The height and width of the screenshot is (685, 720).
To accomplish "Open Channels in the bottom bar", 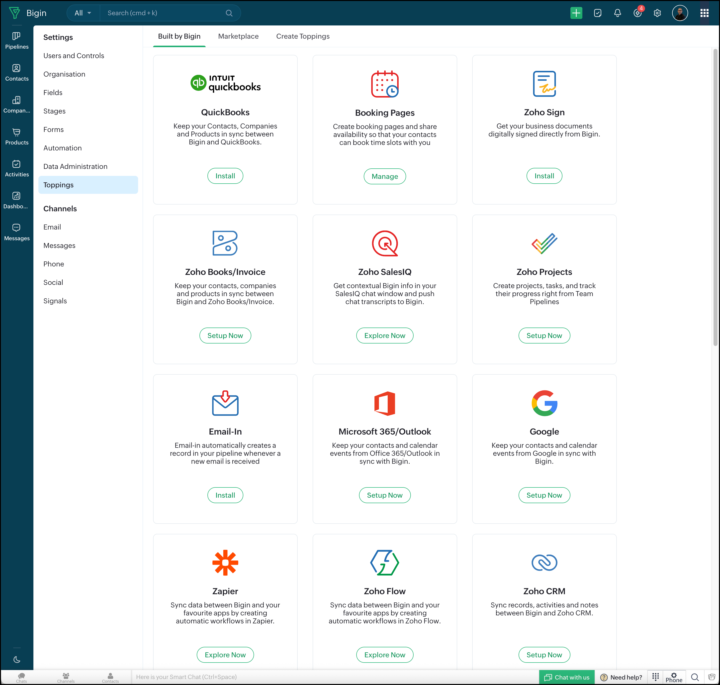I will 66,677.
